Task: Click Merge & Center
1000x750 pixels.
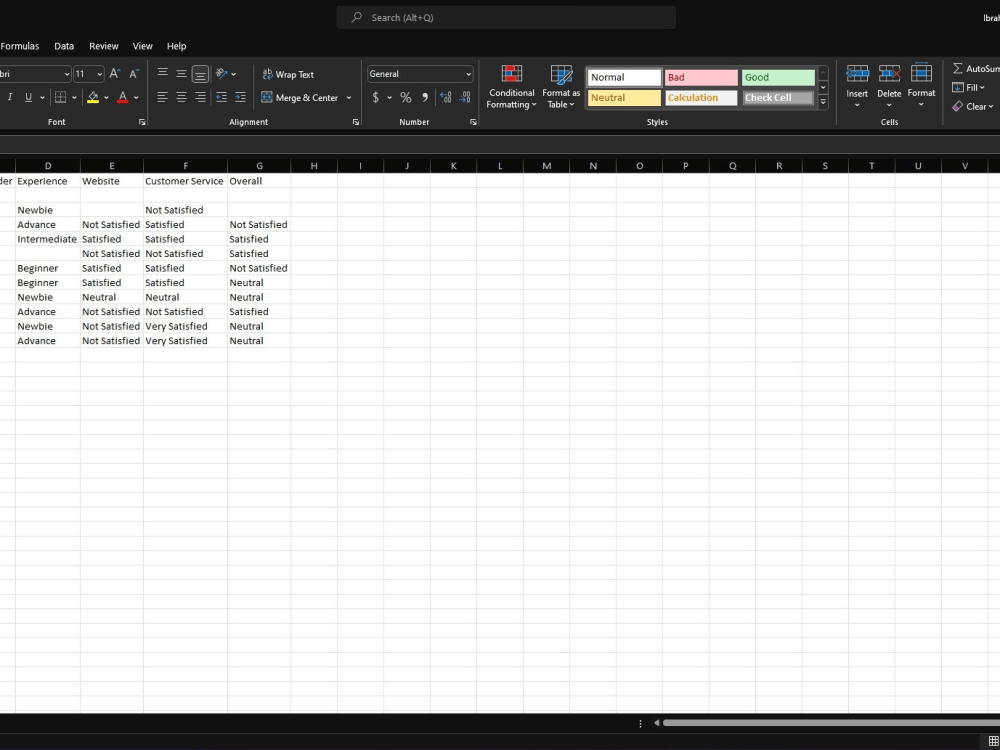Action: tap(300, 98)
